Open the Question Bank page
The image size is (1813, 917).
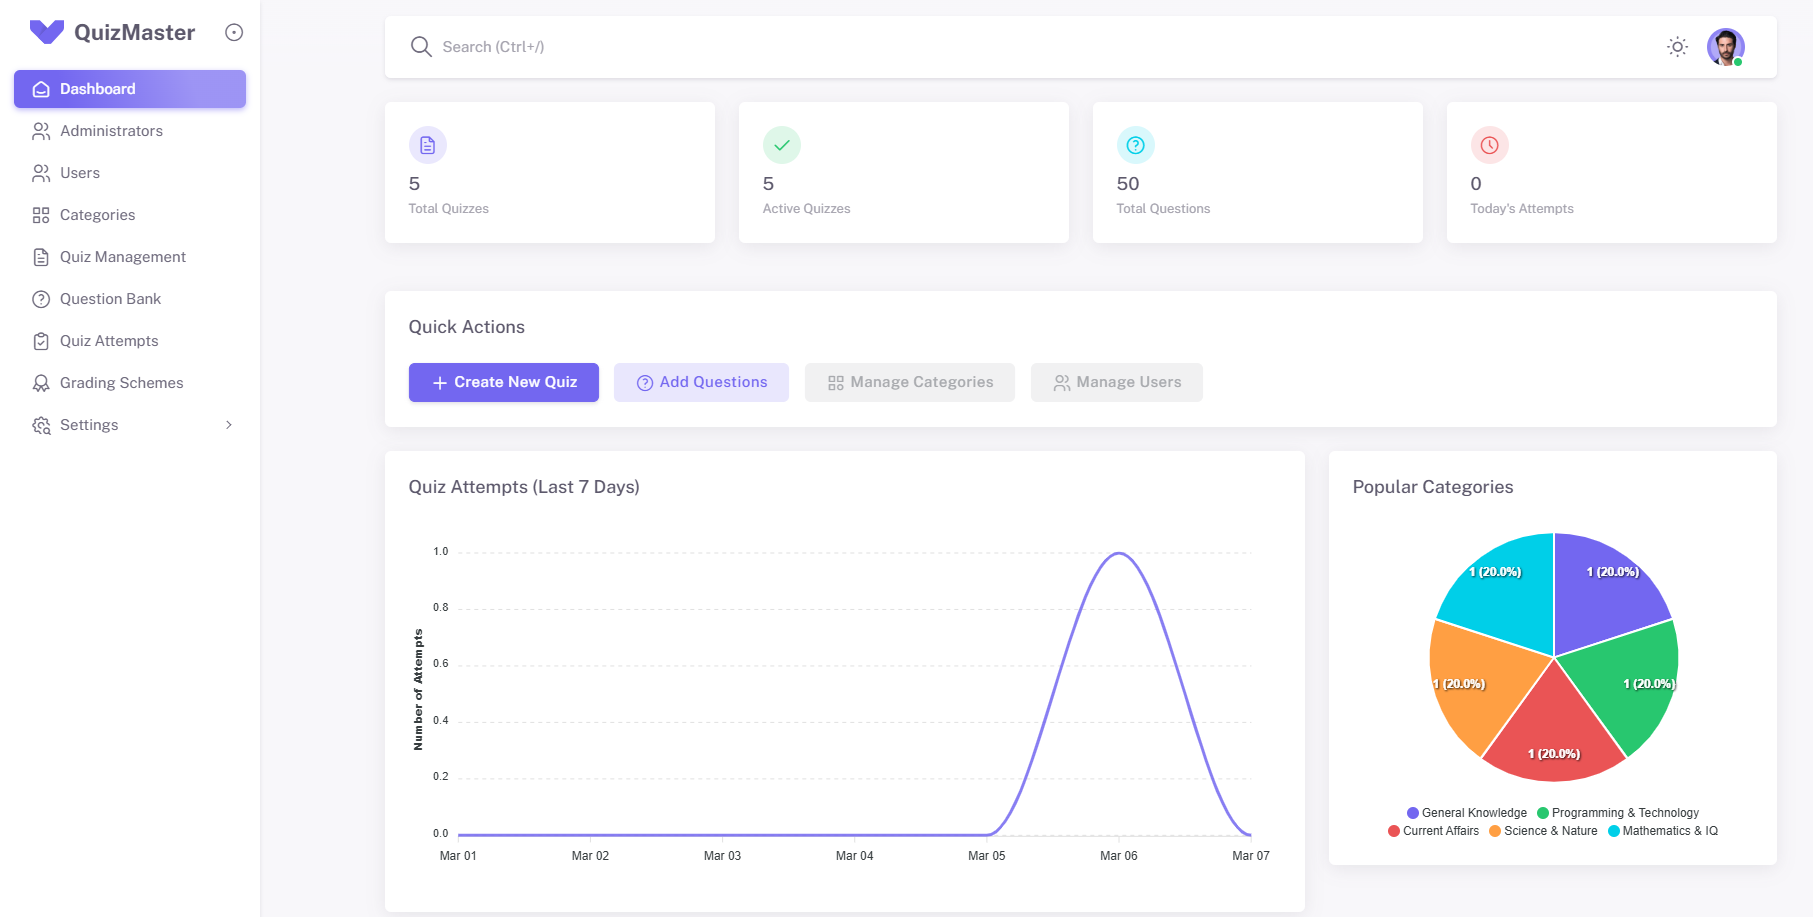click(x=130, y=299)
